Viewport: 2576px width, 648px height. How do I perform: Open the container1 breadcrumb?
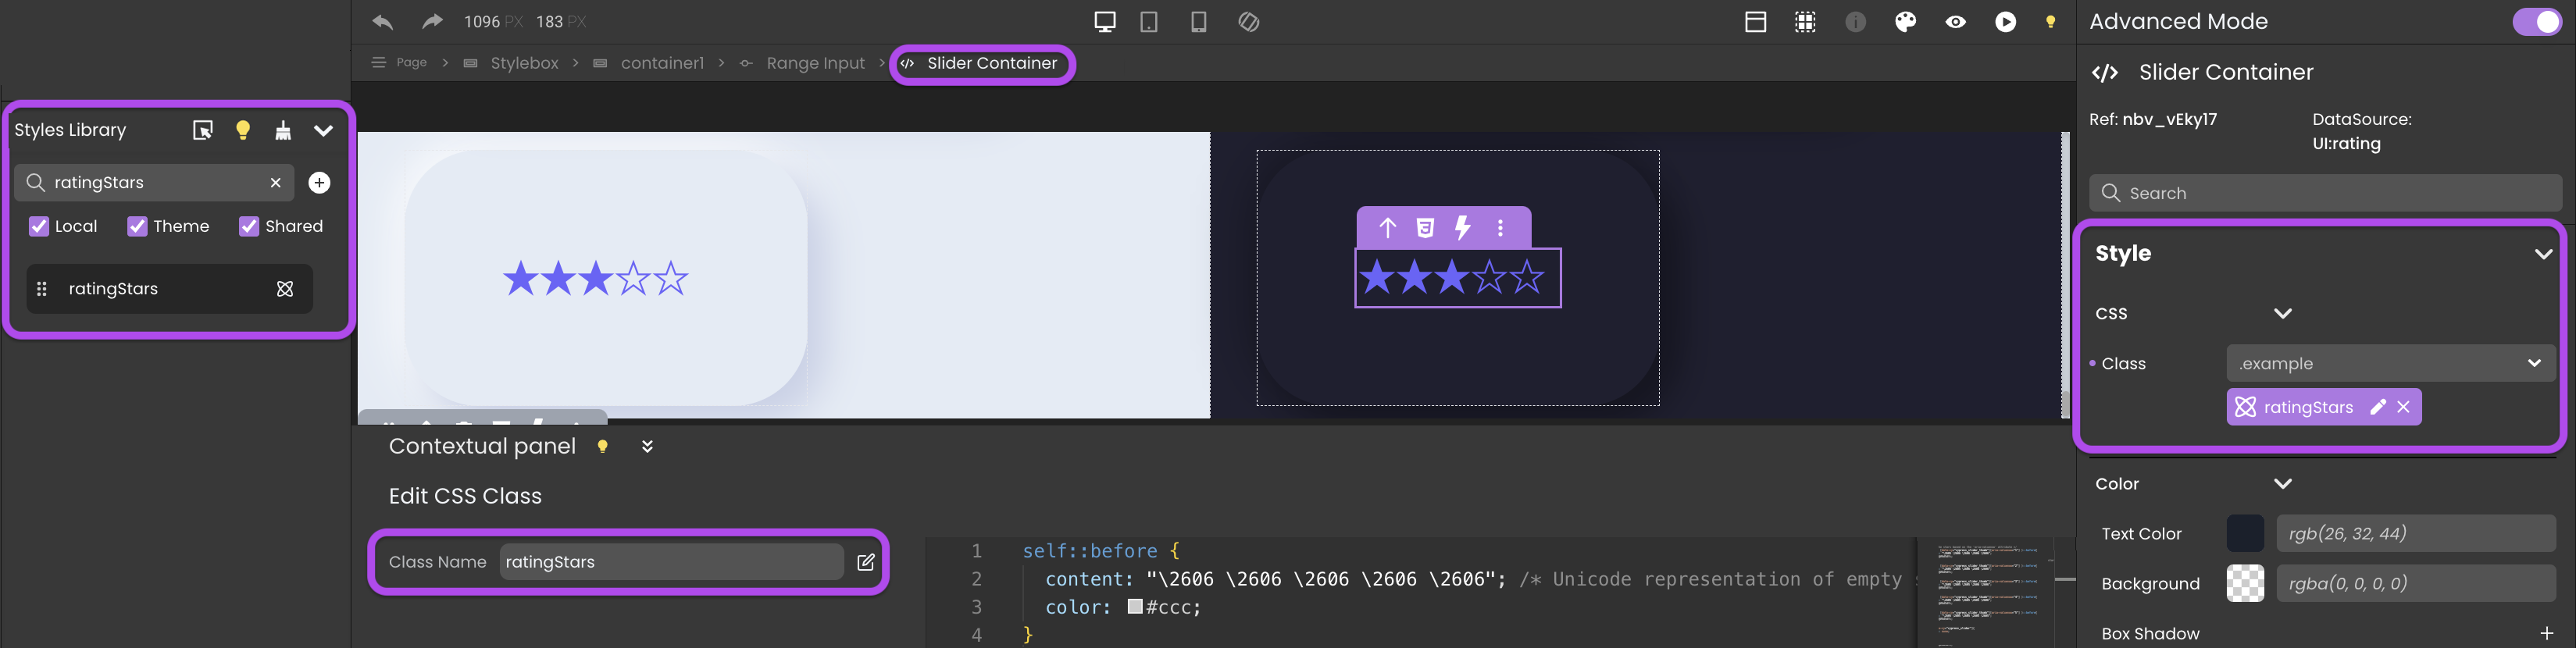click(662, 63)
